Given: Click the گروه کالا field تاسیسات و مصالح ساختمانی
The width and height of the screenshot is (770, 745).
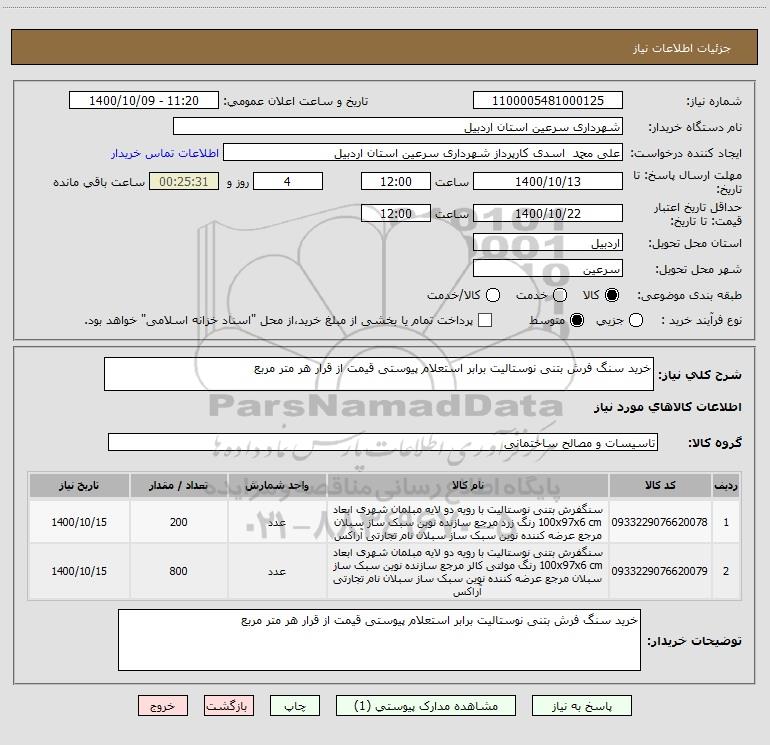Looking at the screenshot, I should tap(383, 442).
